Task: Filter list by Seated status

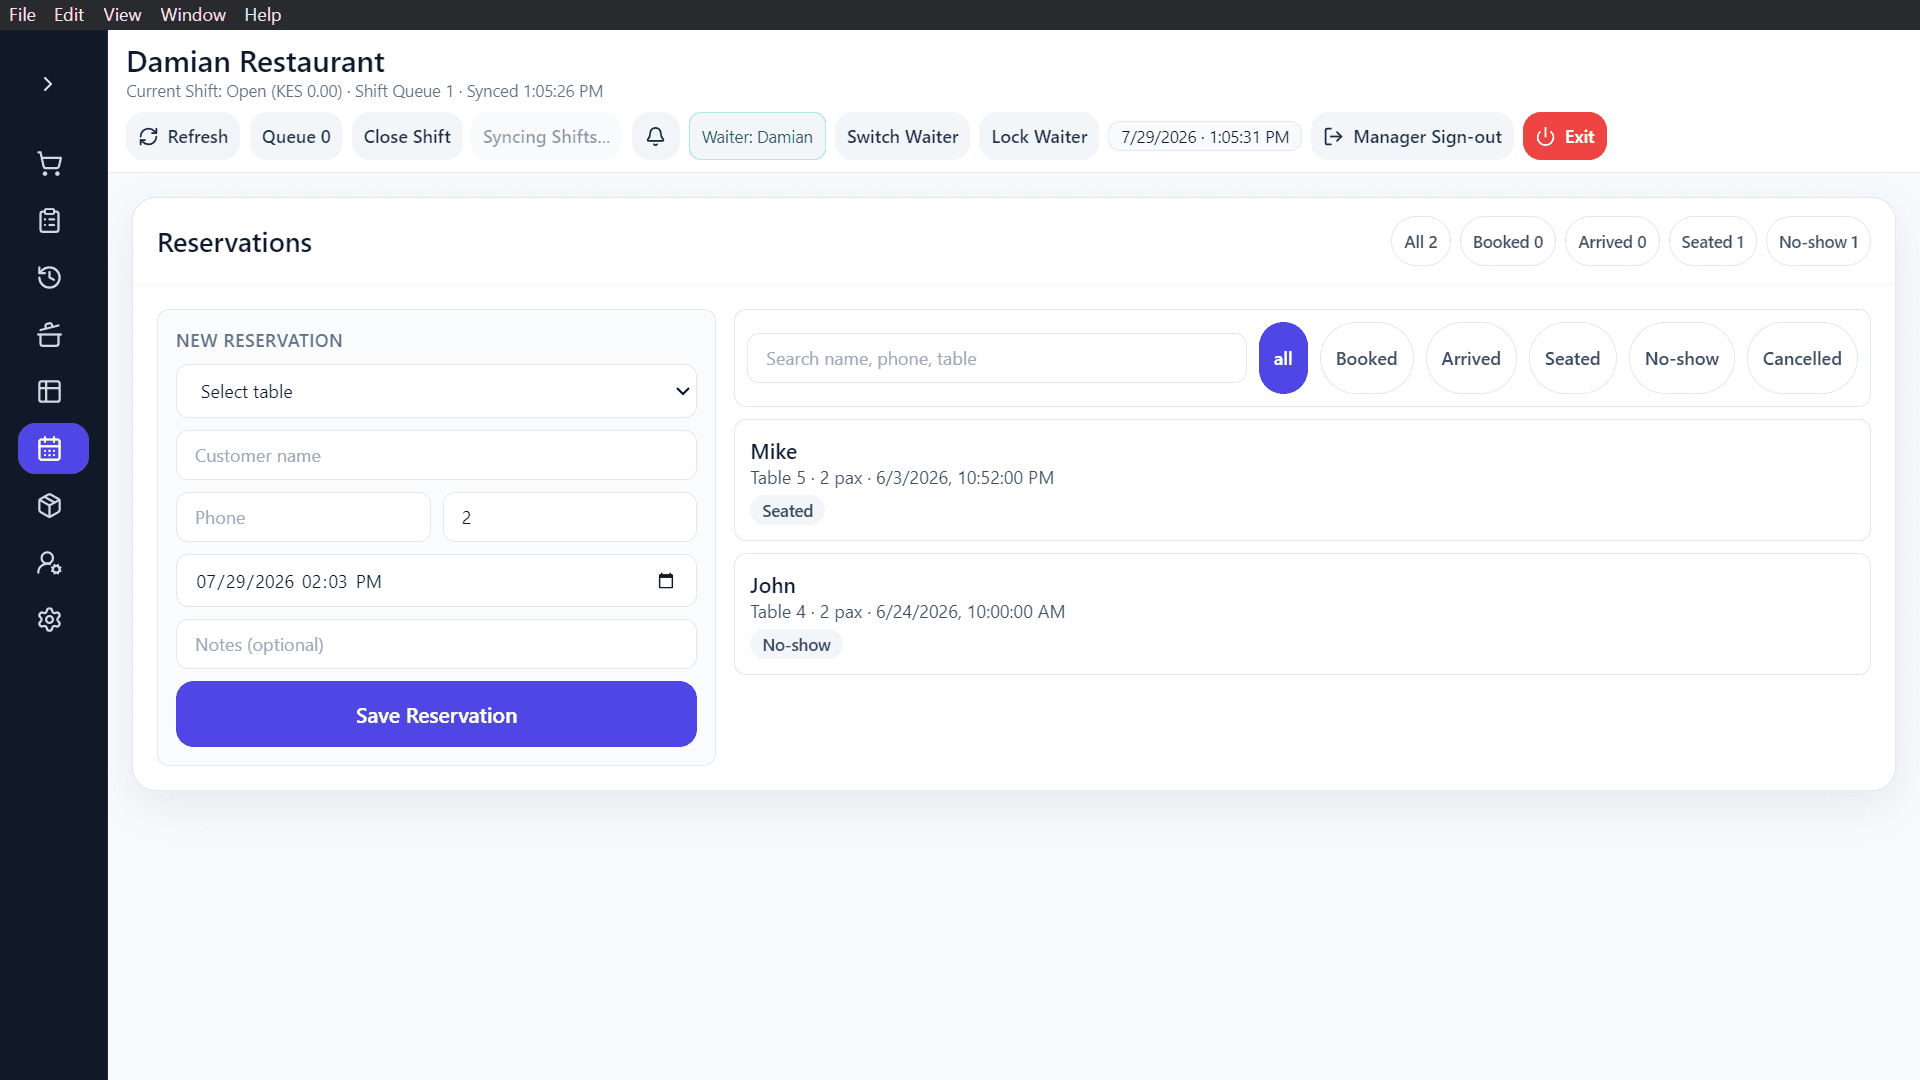Action: coord(1572,358)
